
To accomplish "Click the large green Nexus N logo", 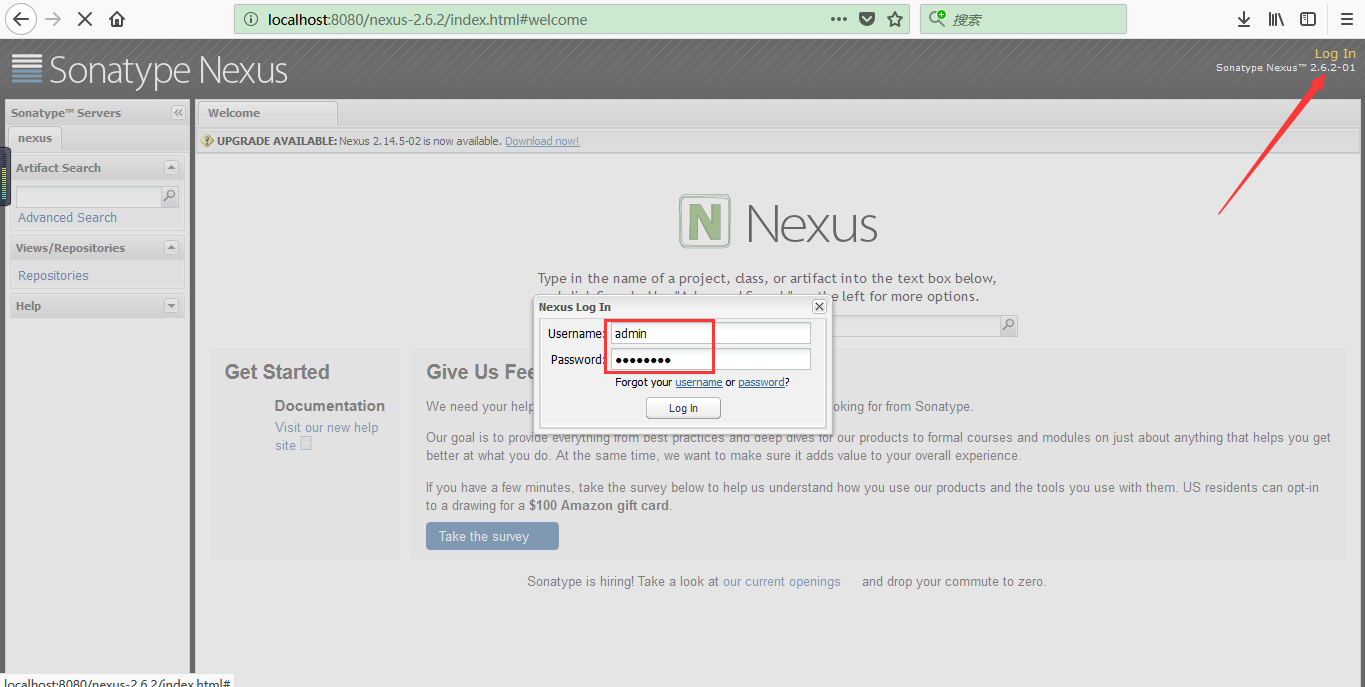I will [x=705, y=222].
